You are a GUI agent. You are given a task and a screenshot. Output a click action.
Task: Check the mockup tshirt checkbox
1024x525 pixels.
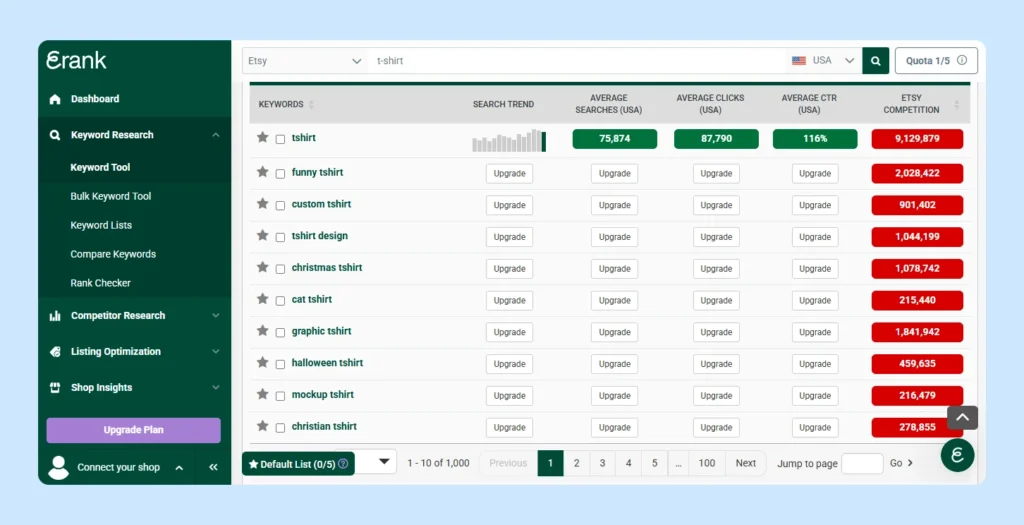tap(280, 396)
